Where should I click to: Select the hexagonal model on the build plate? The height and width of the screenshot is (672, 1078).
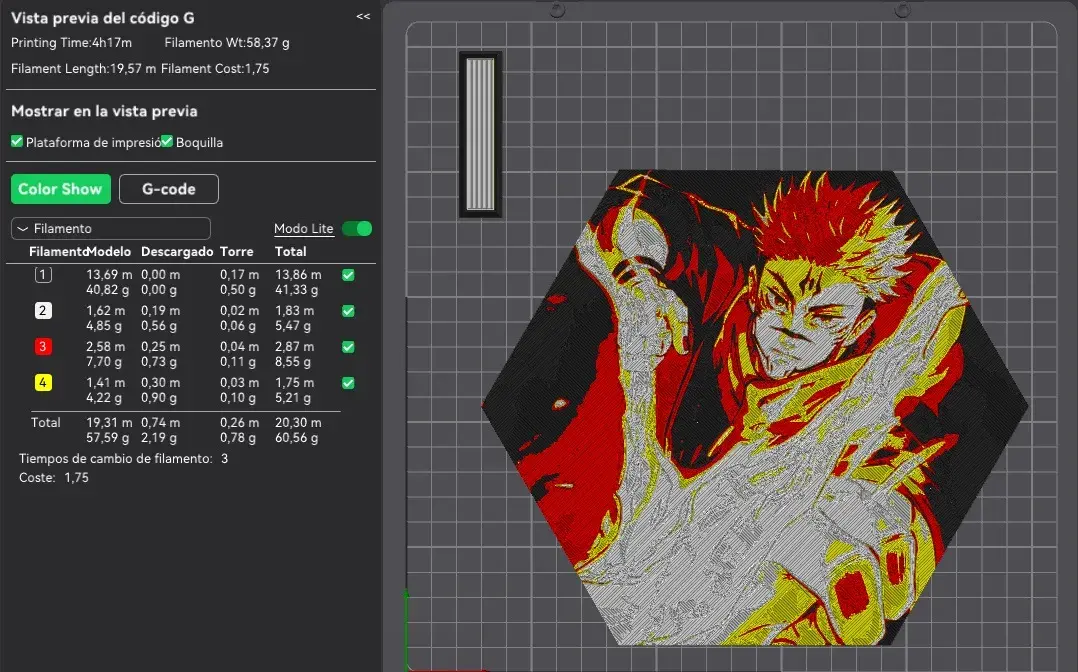755,407
